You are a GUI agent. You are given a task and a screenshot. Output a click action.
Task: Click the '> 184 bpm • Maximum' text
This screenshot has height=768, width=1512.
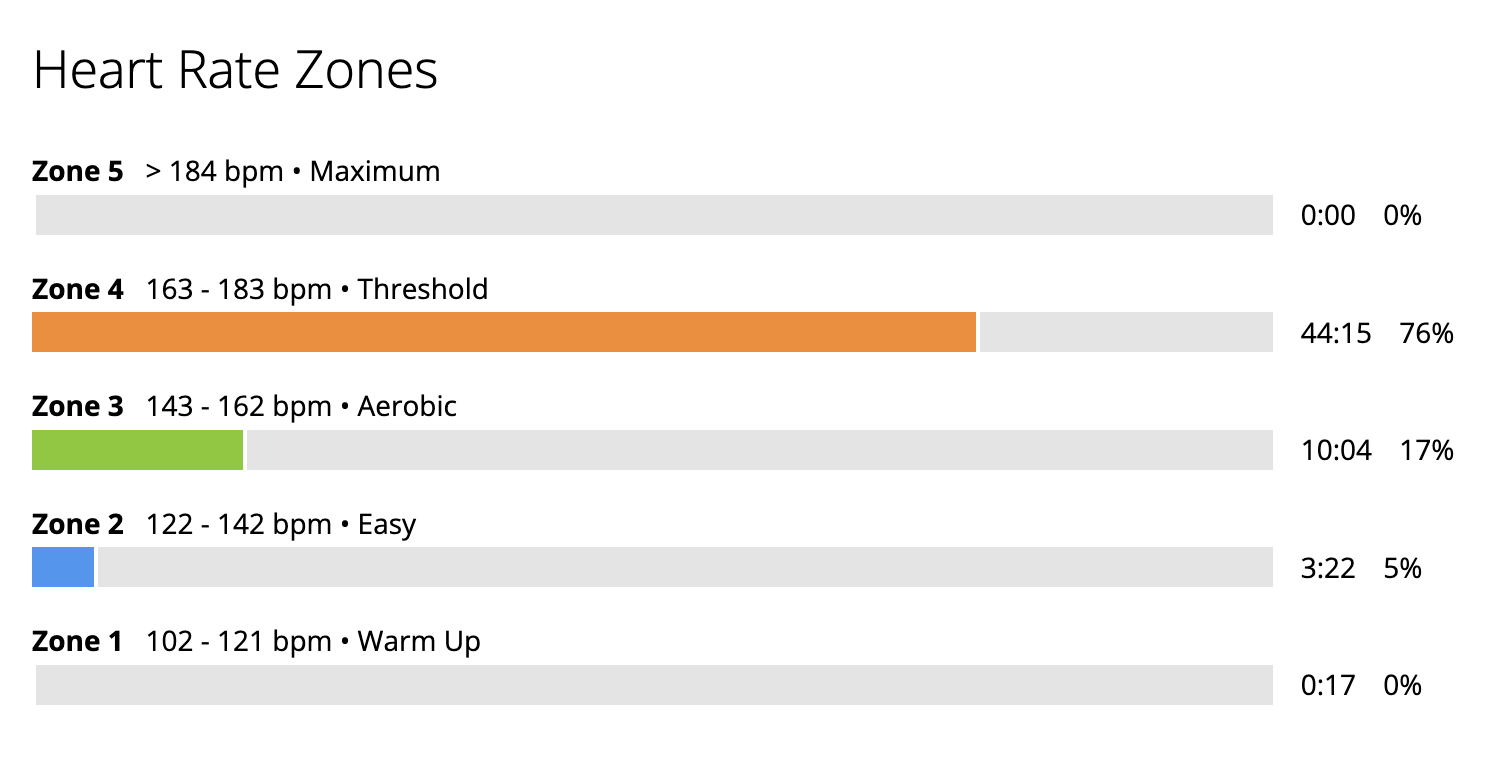pos(293,172)
